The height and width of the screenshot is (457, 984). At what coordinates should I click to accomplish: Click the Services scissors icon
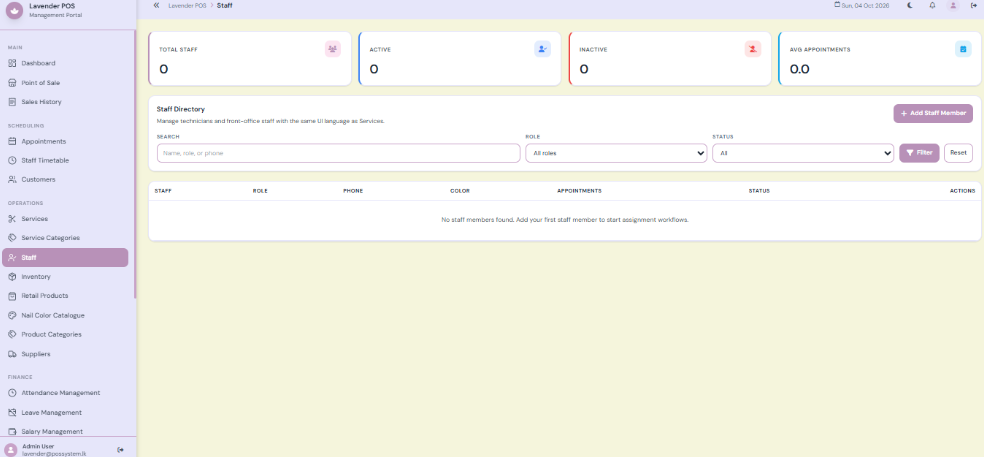[12, 218]
